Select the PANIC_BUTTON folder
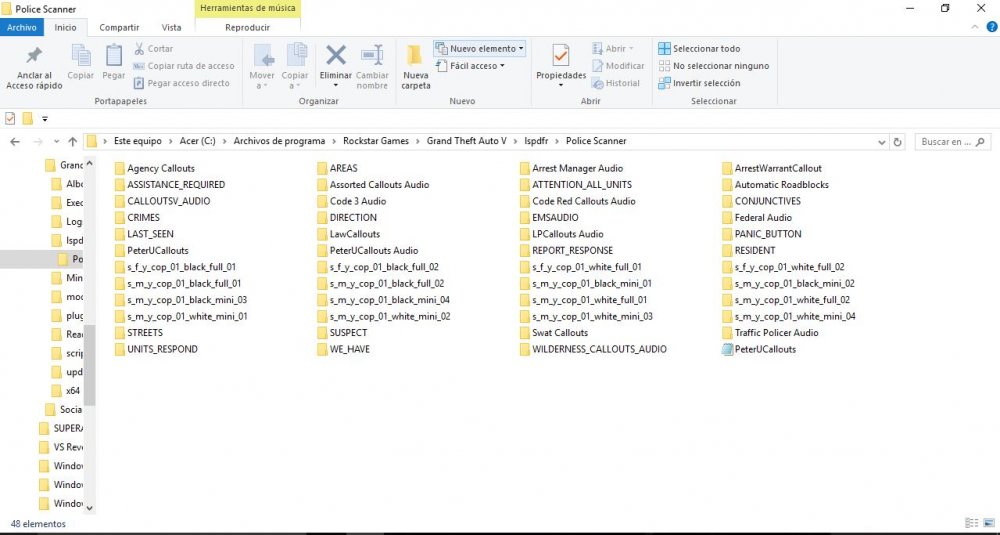 point(761,234)
